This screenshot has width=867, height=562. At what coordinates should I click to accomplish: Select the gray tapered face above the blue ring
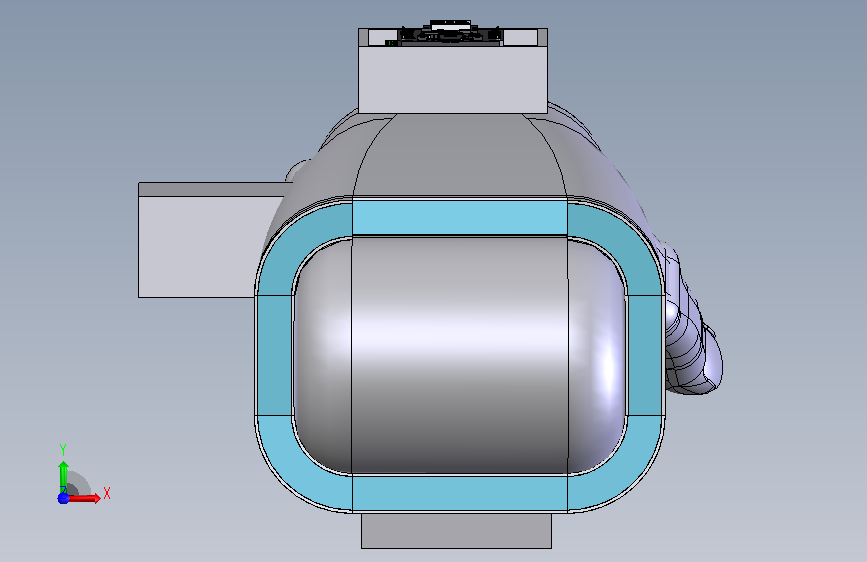(459, 155)
